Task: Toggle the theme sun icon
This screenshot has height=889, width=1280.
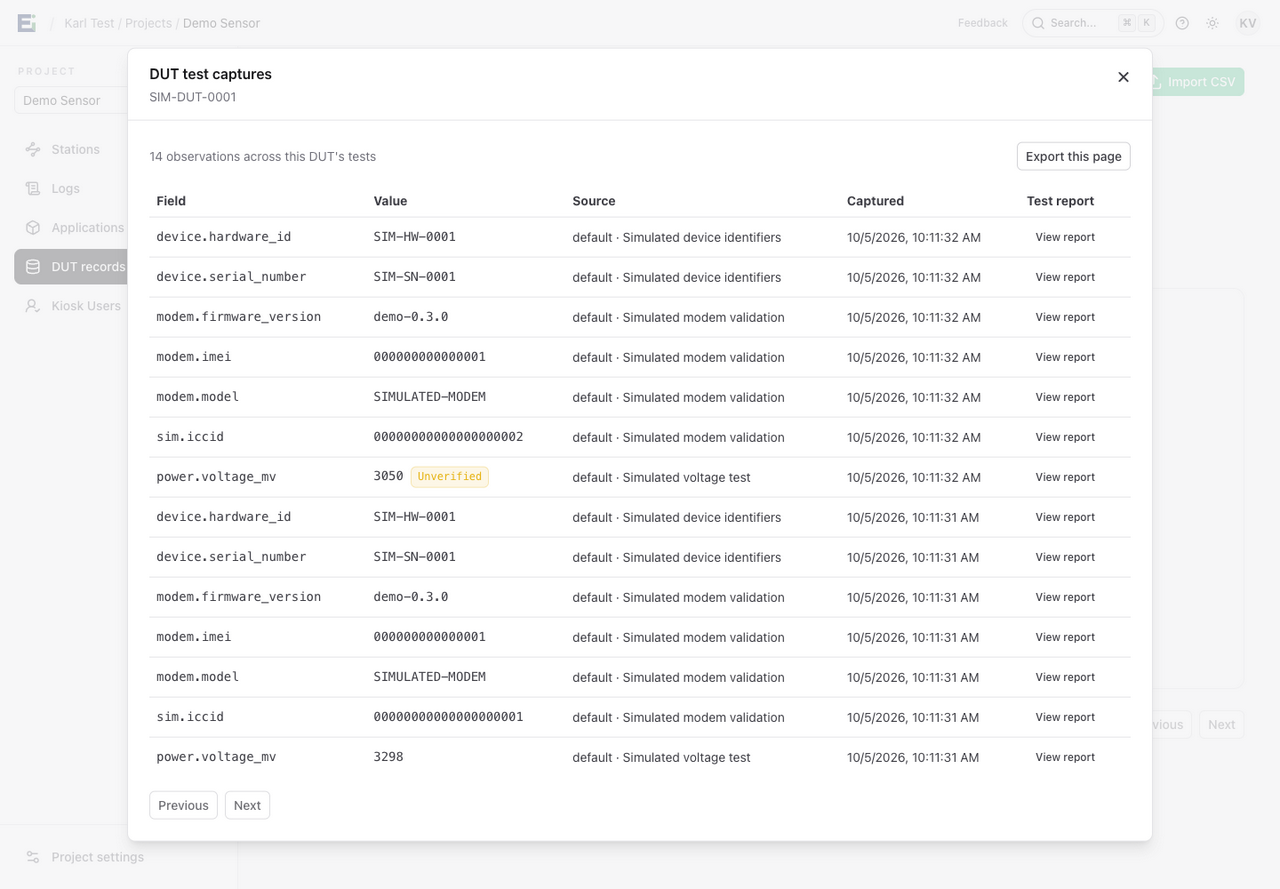Action: point(1212,23)
